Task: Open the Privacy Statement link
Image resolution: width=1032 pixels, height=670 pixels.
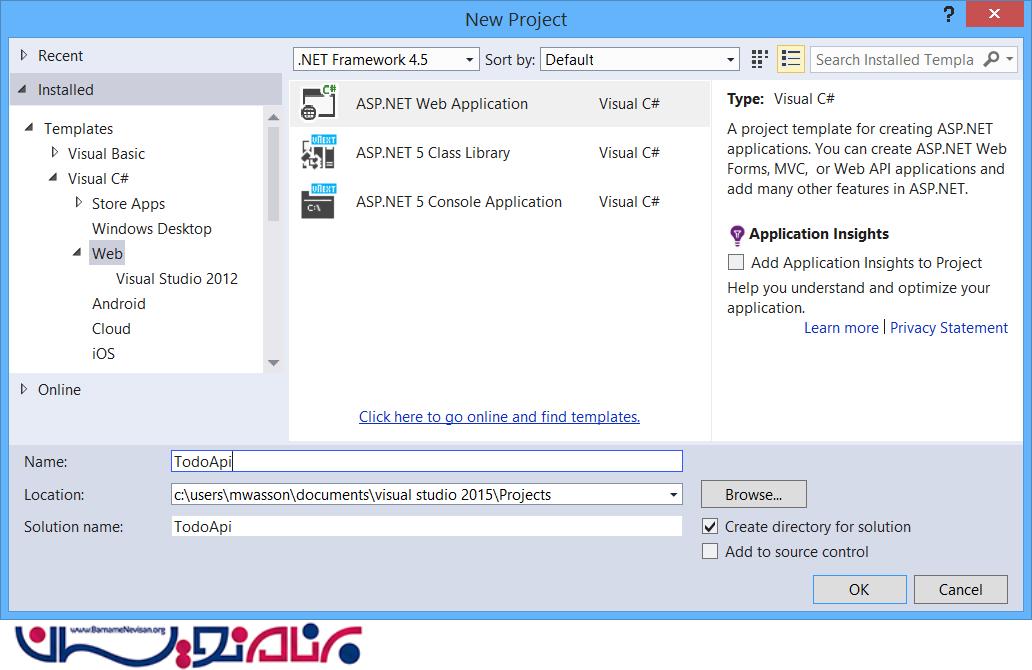Action: (948, 328)
